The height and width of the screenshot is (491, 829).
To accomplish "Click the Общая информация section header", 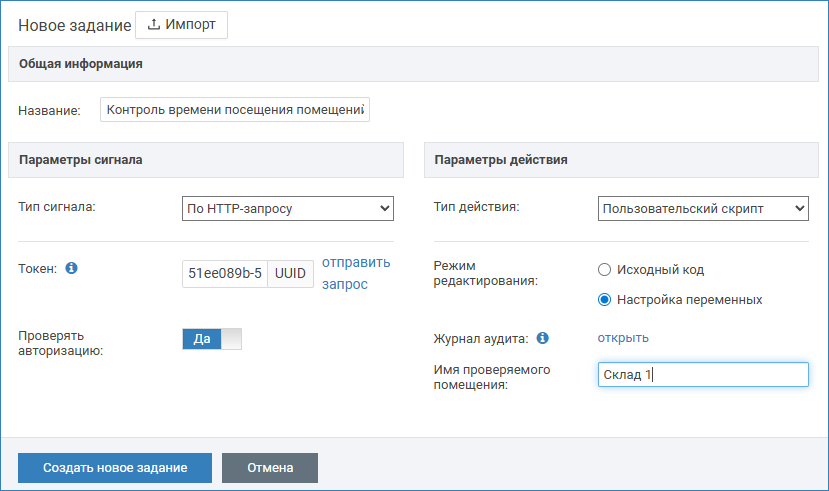I will click(x=80, y=64).
